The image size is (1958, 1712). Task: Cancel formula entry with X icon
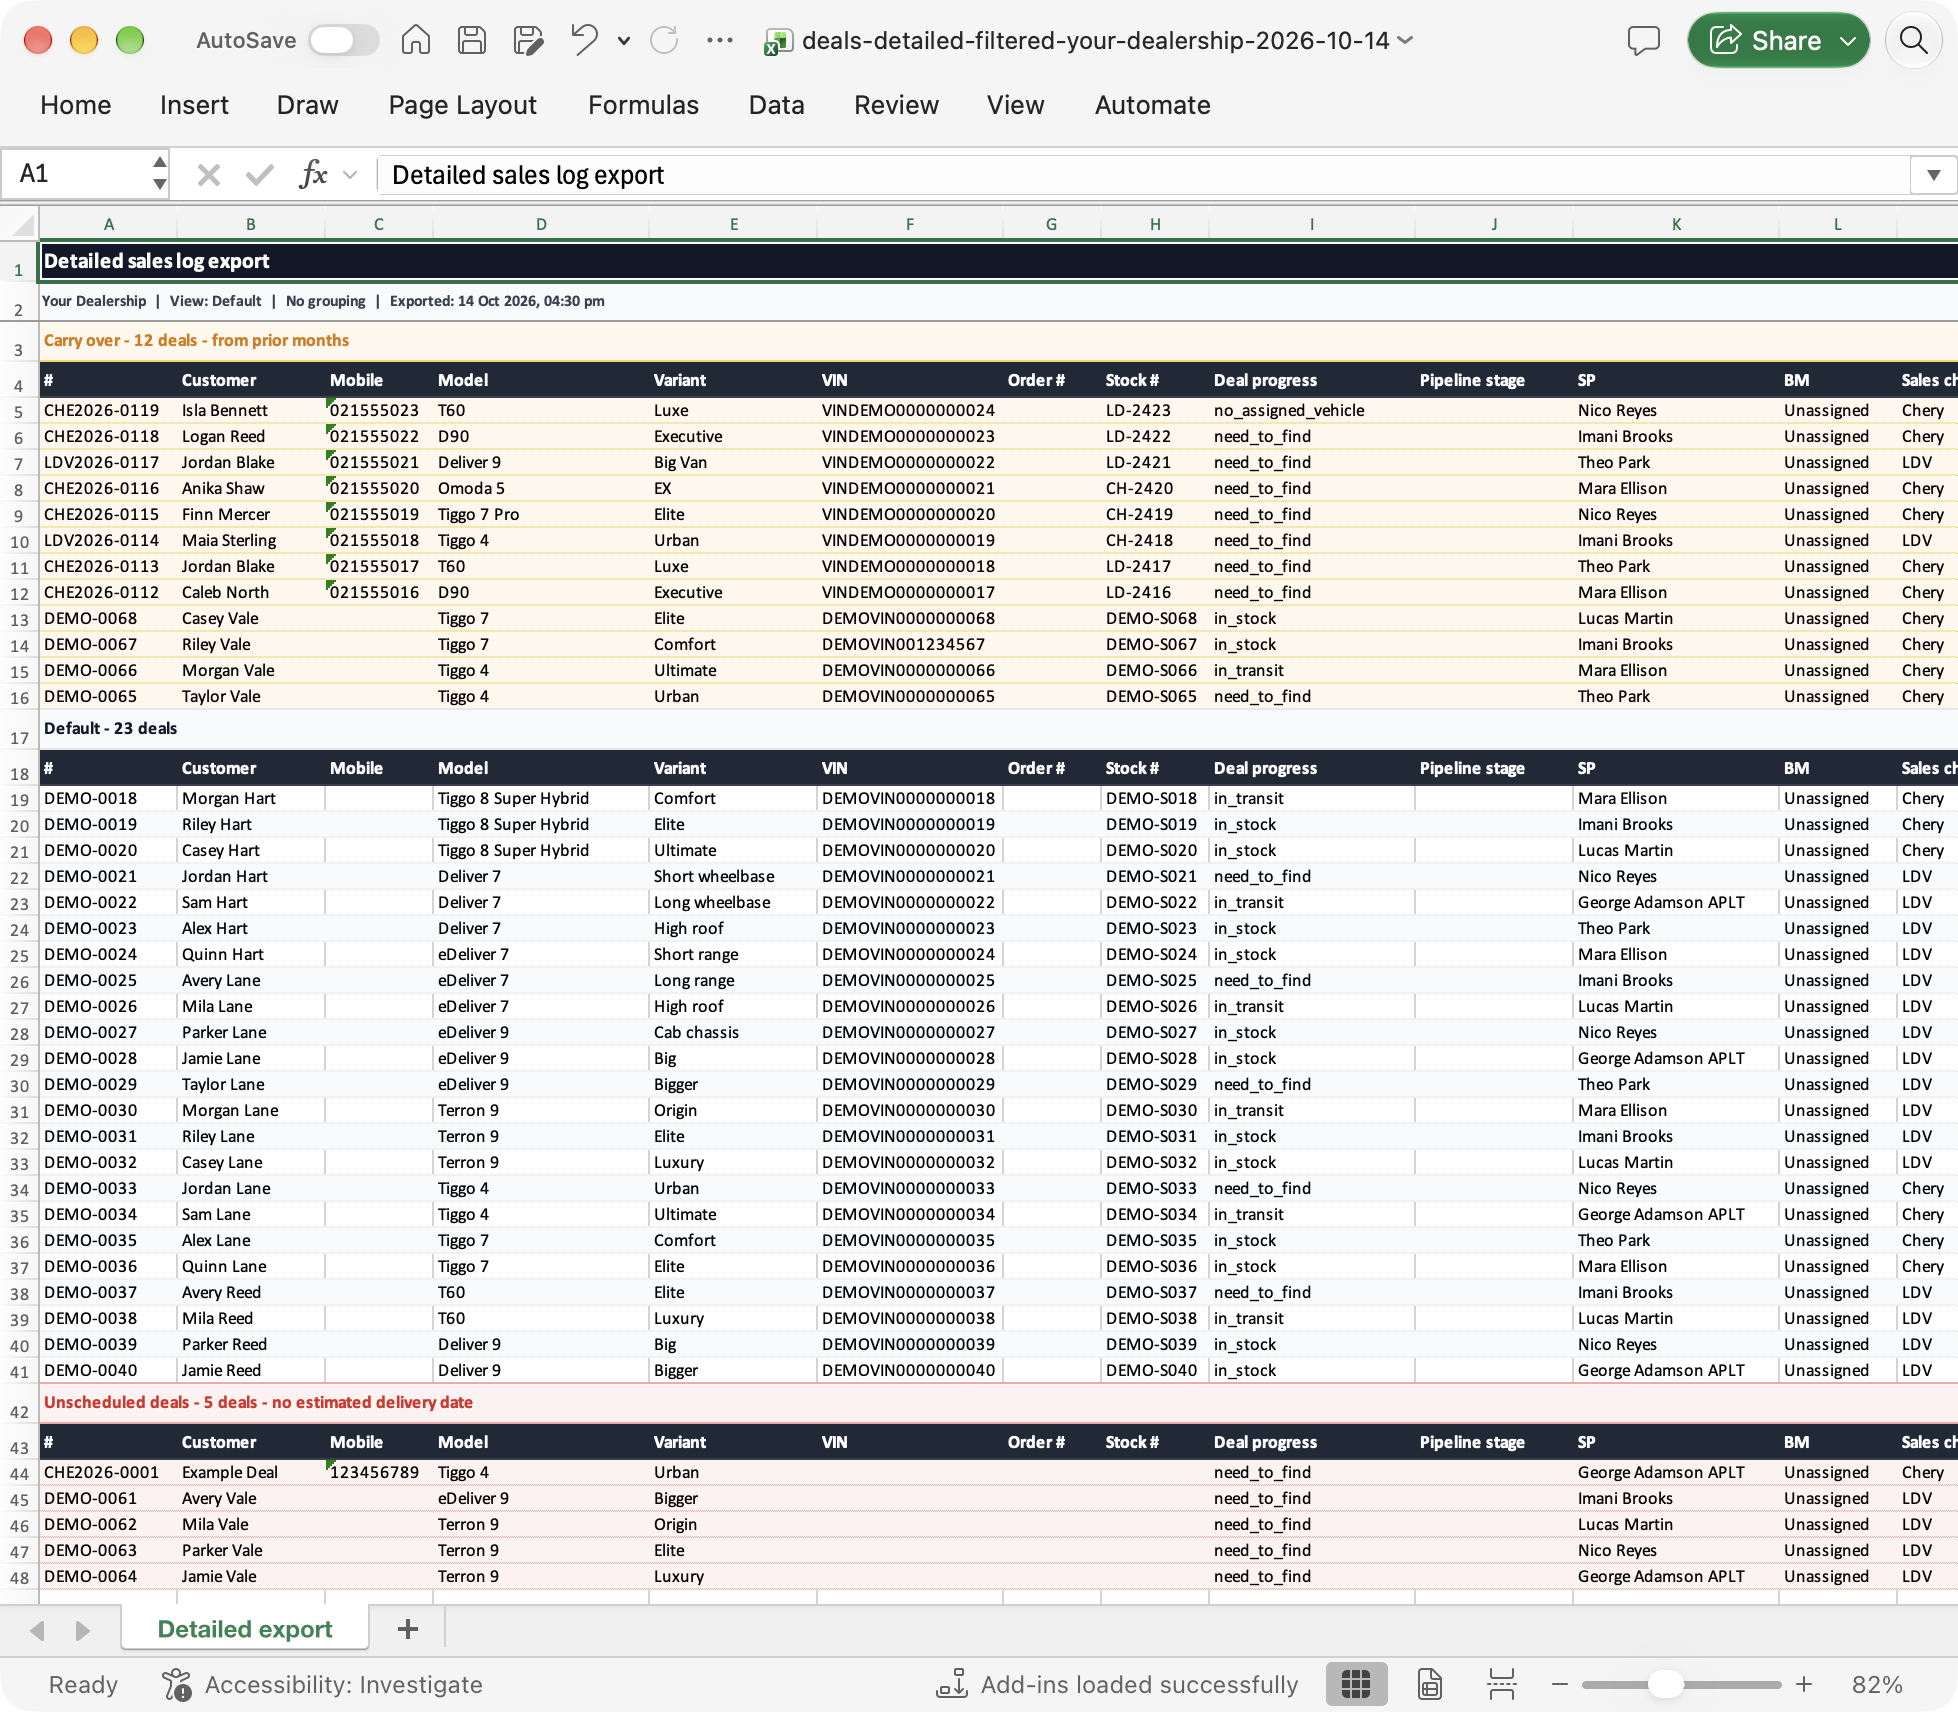209,175
